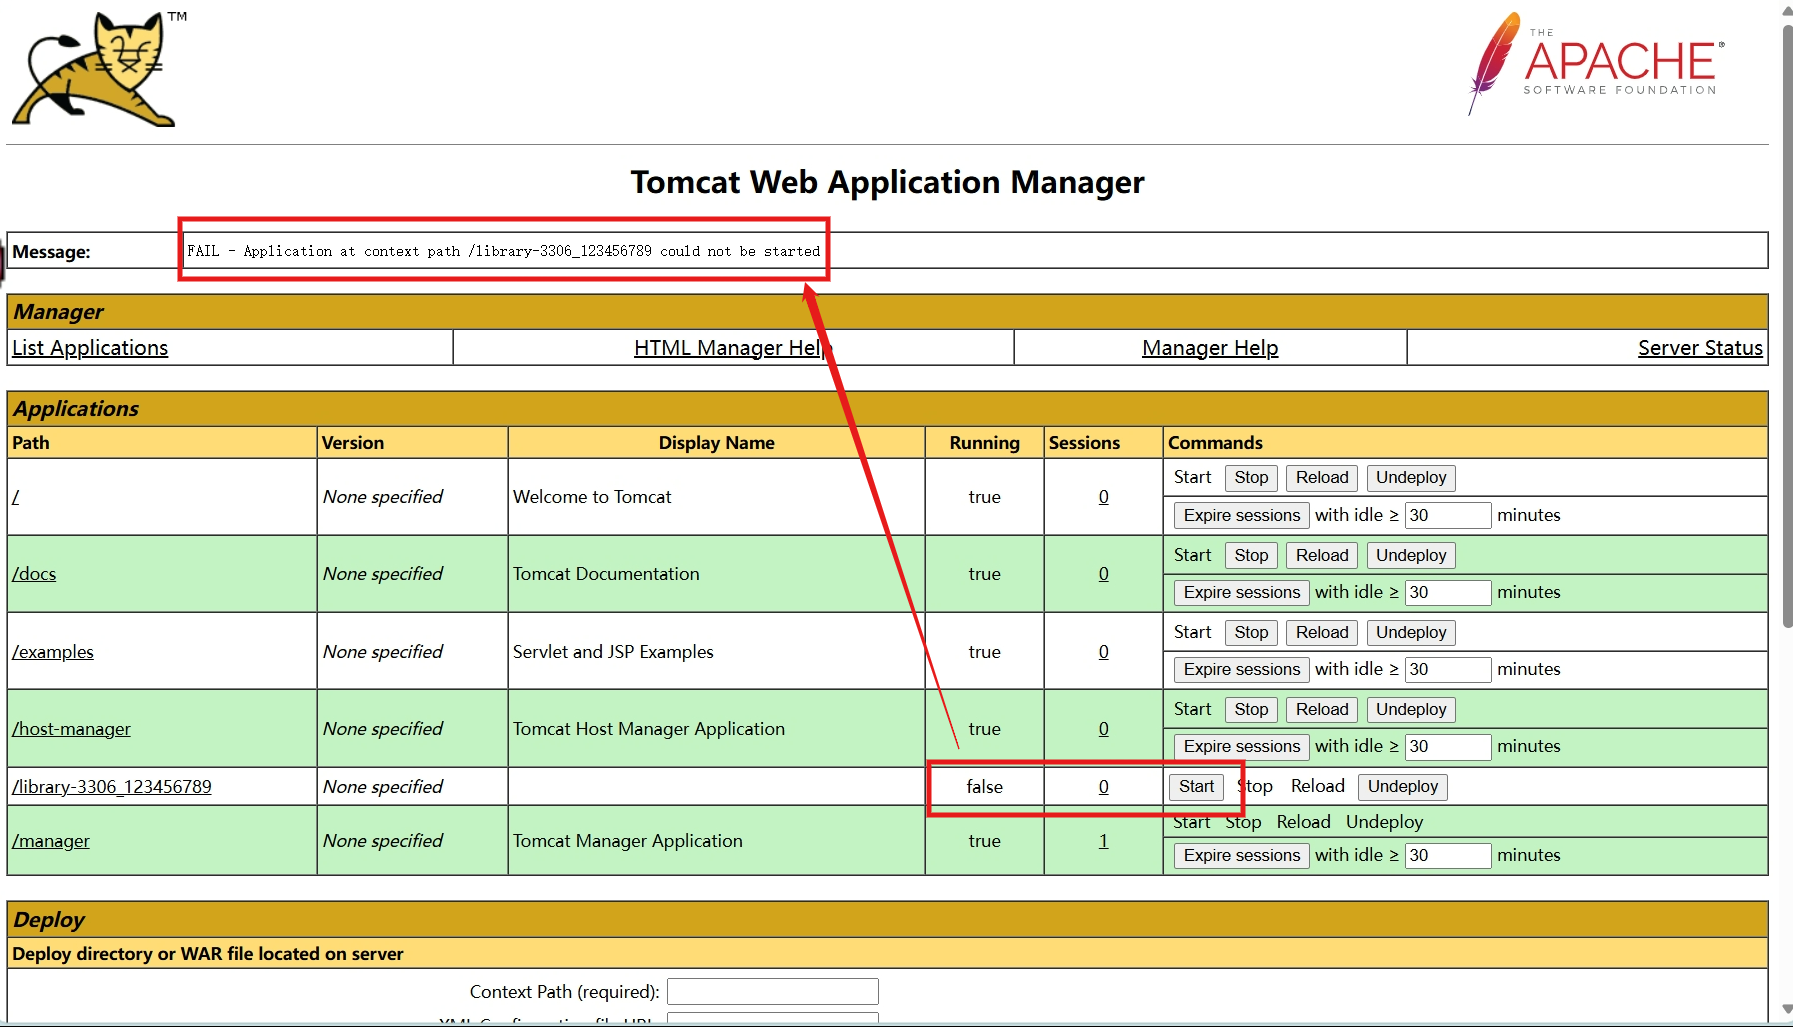This screenshot has width=1793, height=1027.
Task: Go to Server Status page
Action: (x=1700, y=348)
